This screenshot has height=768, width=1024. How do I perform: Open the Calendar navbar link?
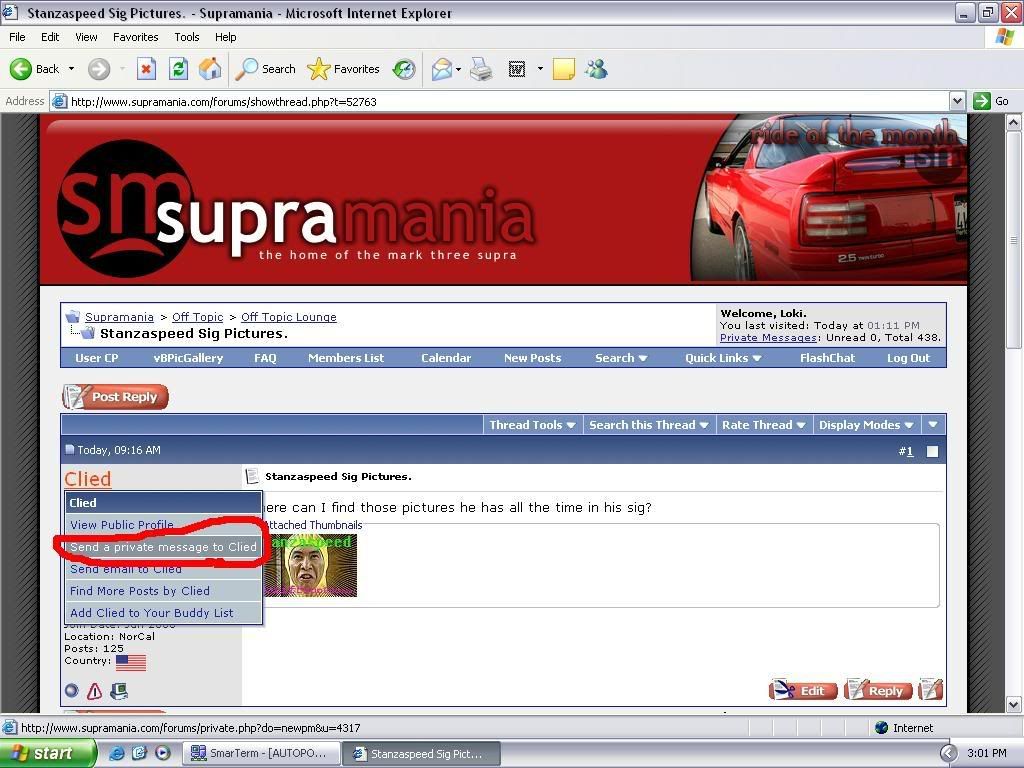click(x=446, y=358)
